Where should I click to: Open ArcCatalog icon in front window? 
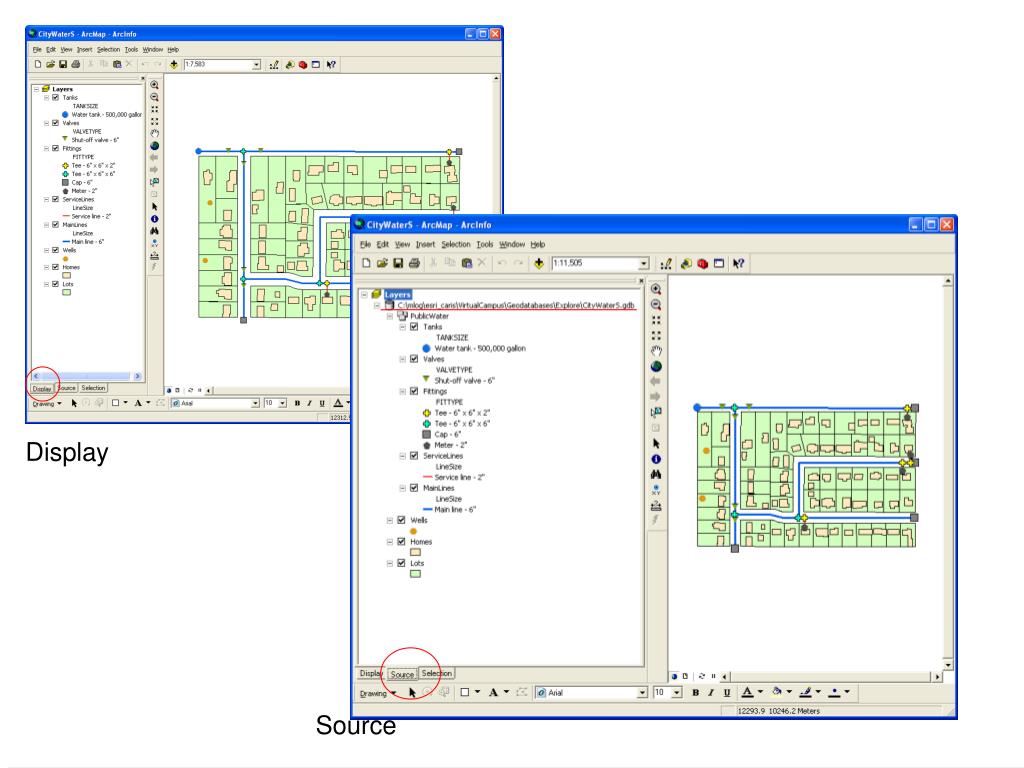(x=686, y=264)
